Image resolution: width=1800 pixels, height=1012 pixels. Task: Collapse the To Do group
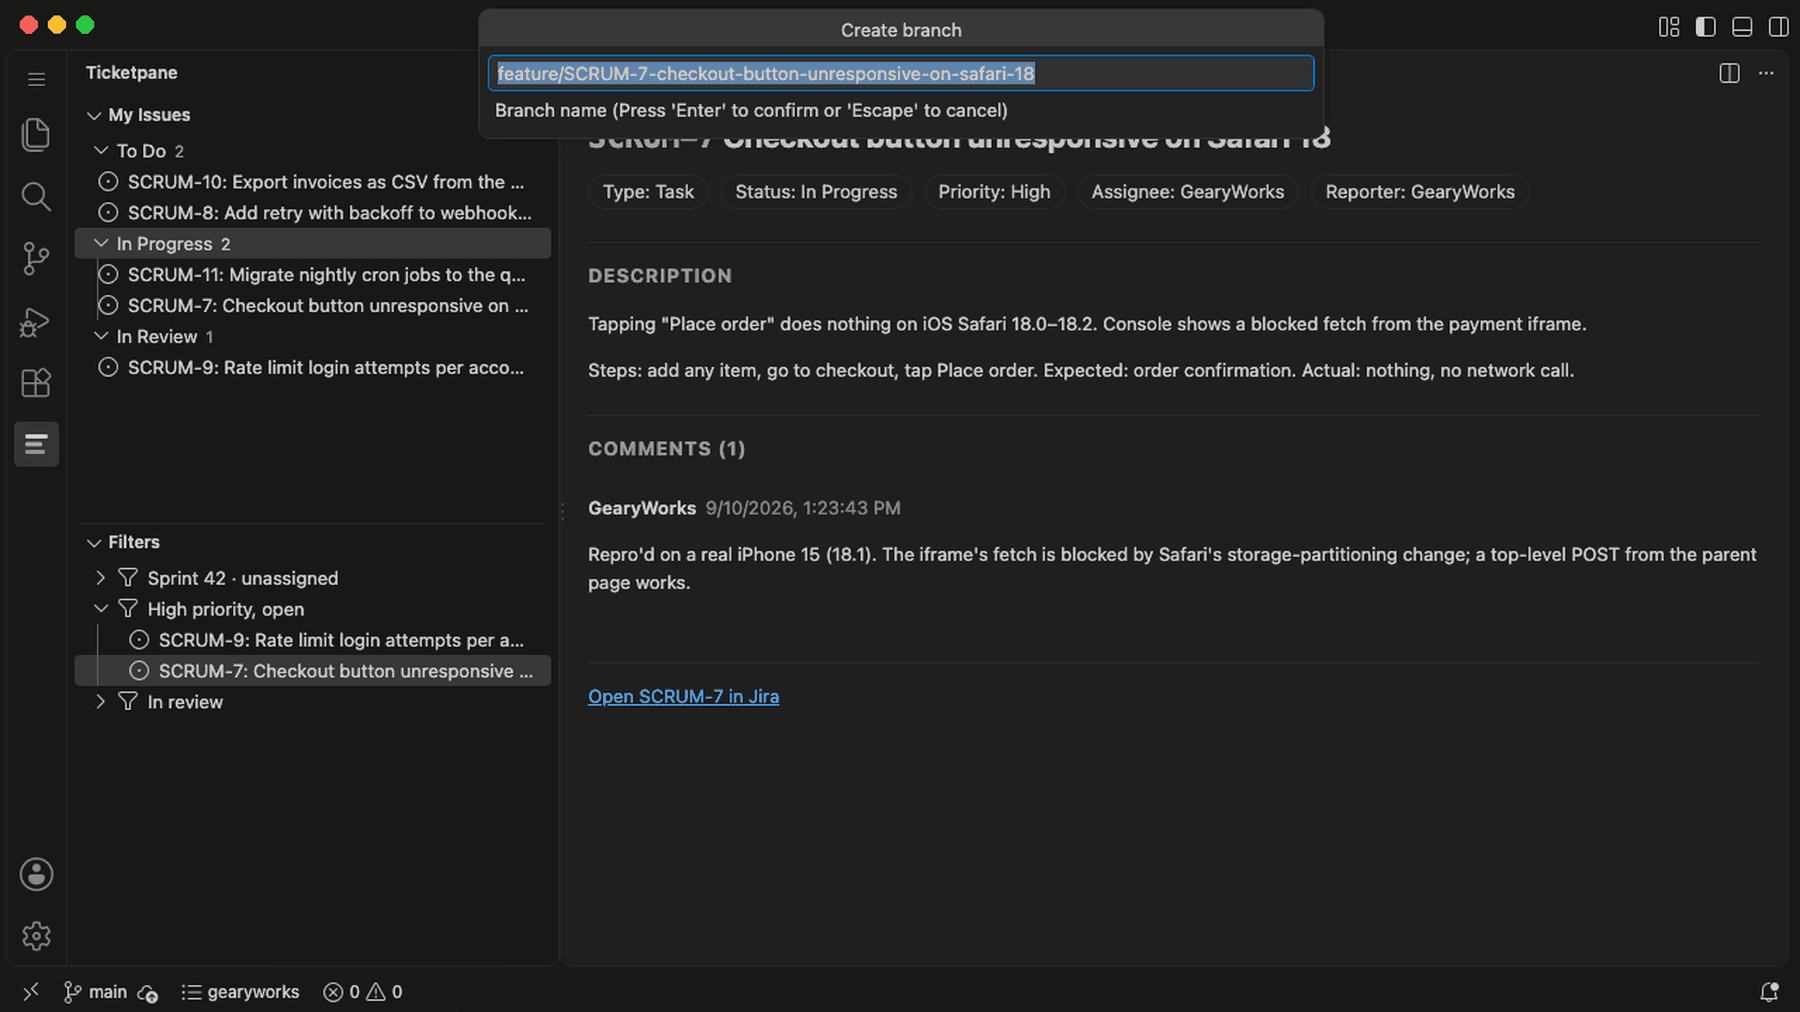pyautogui.click(x=101, y=150)
